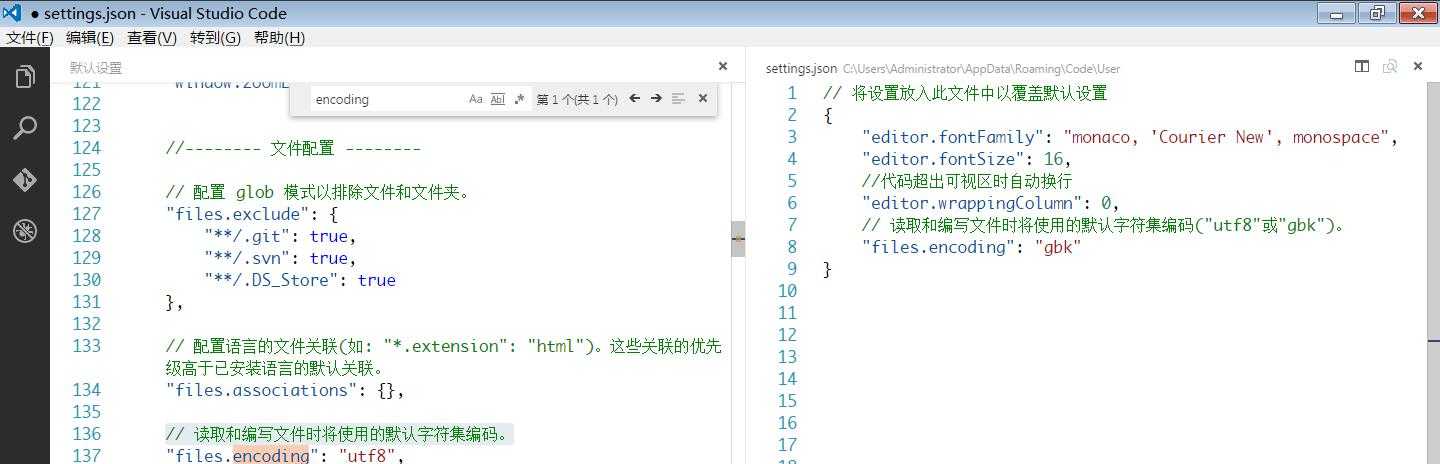
Task: Minimize the Visual Studio Code window
Action: (1337, 13)
